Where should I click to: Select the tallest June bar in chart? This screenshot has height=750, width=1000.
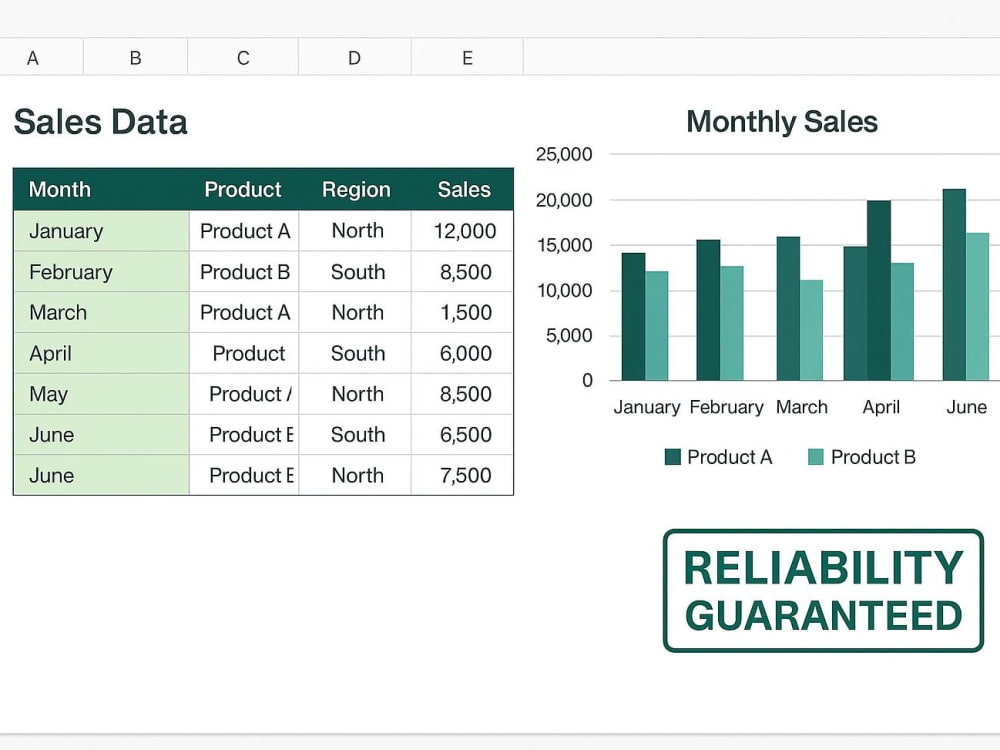pos(954,284)
